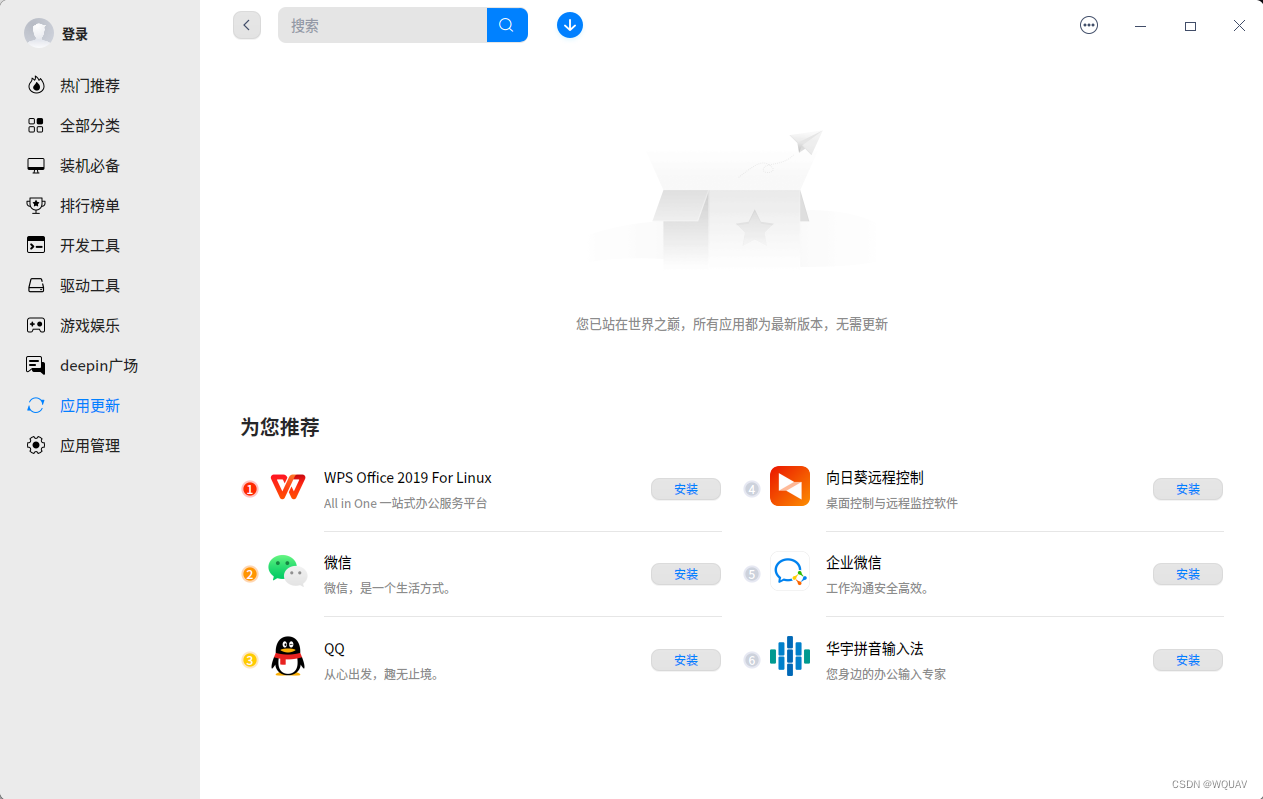Viewport: 1263px width, 799px height.
Task: Click the 游戏娱乐 gamepad icon
Action: coord(36,325)
